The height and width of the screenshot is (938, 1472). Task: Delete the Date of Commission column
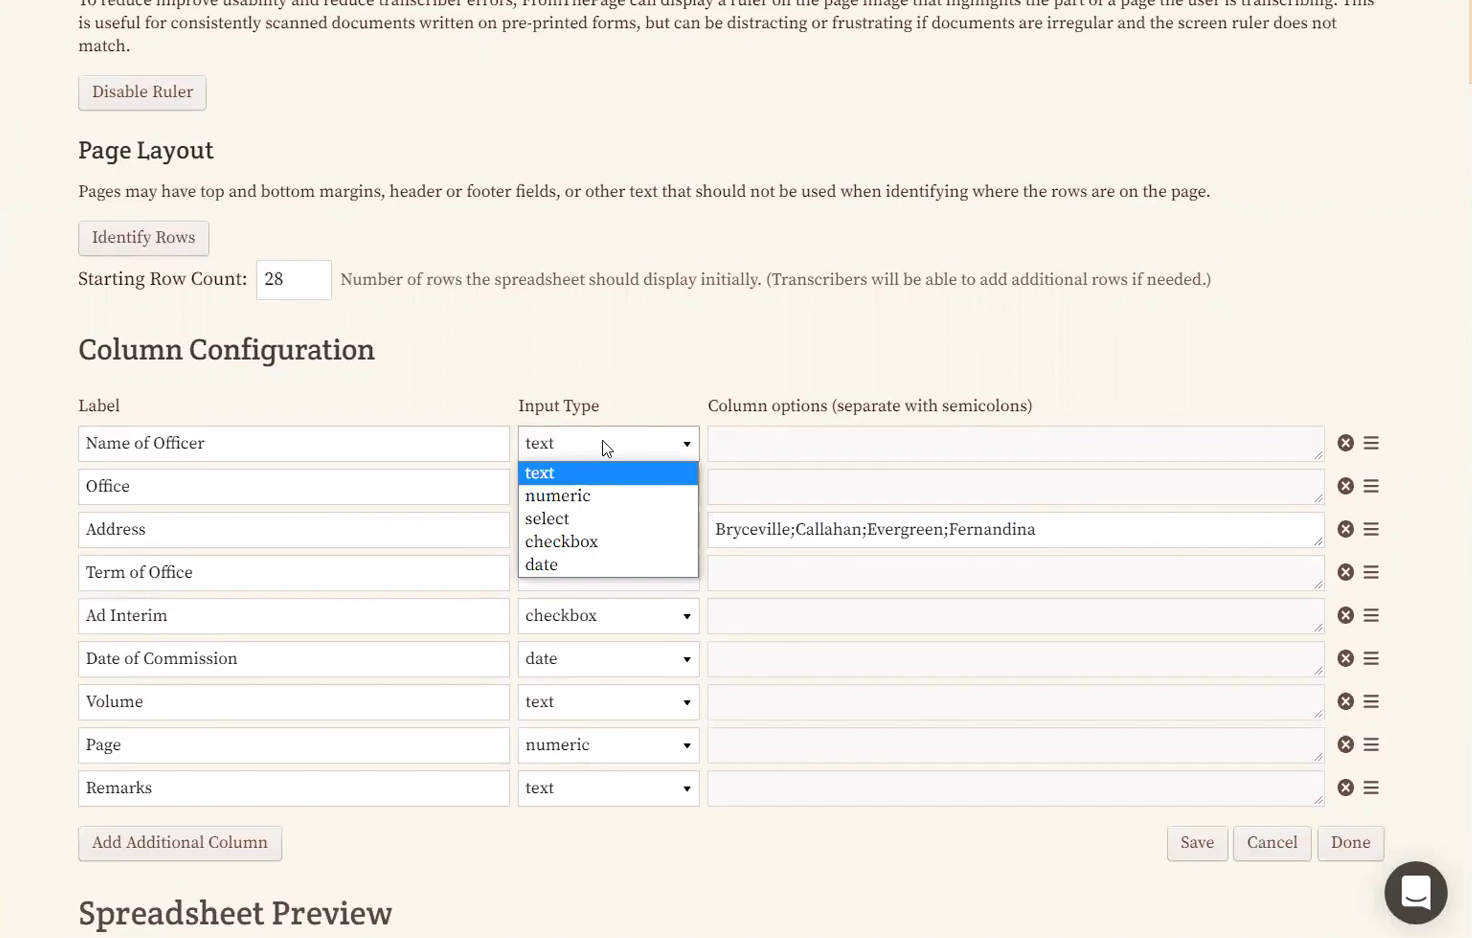coord(1345,659)
